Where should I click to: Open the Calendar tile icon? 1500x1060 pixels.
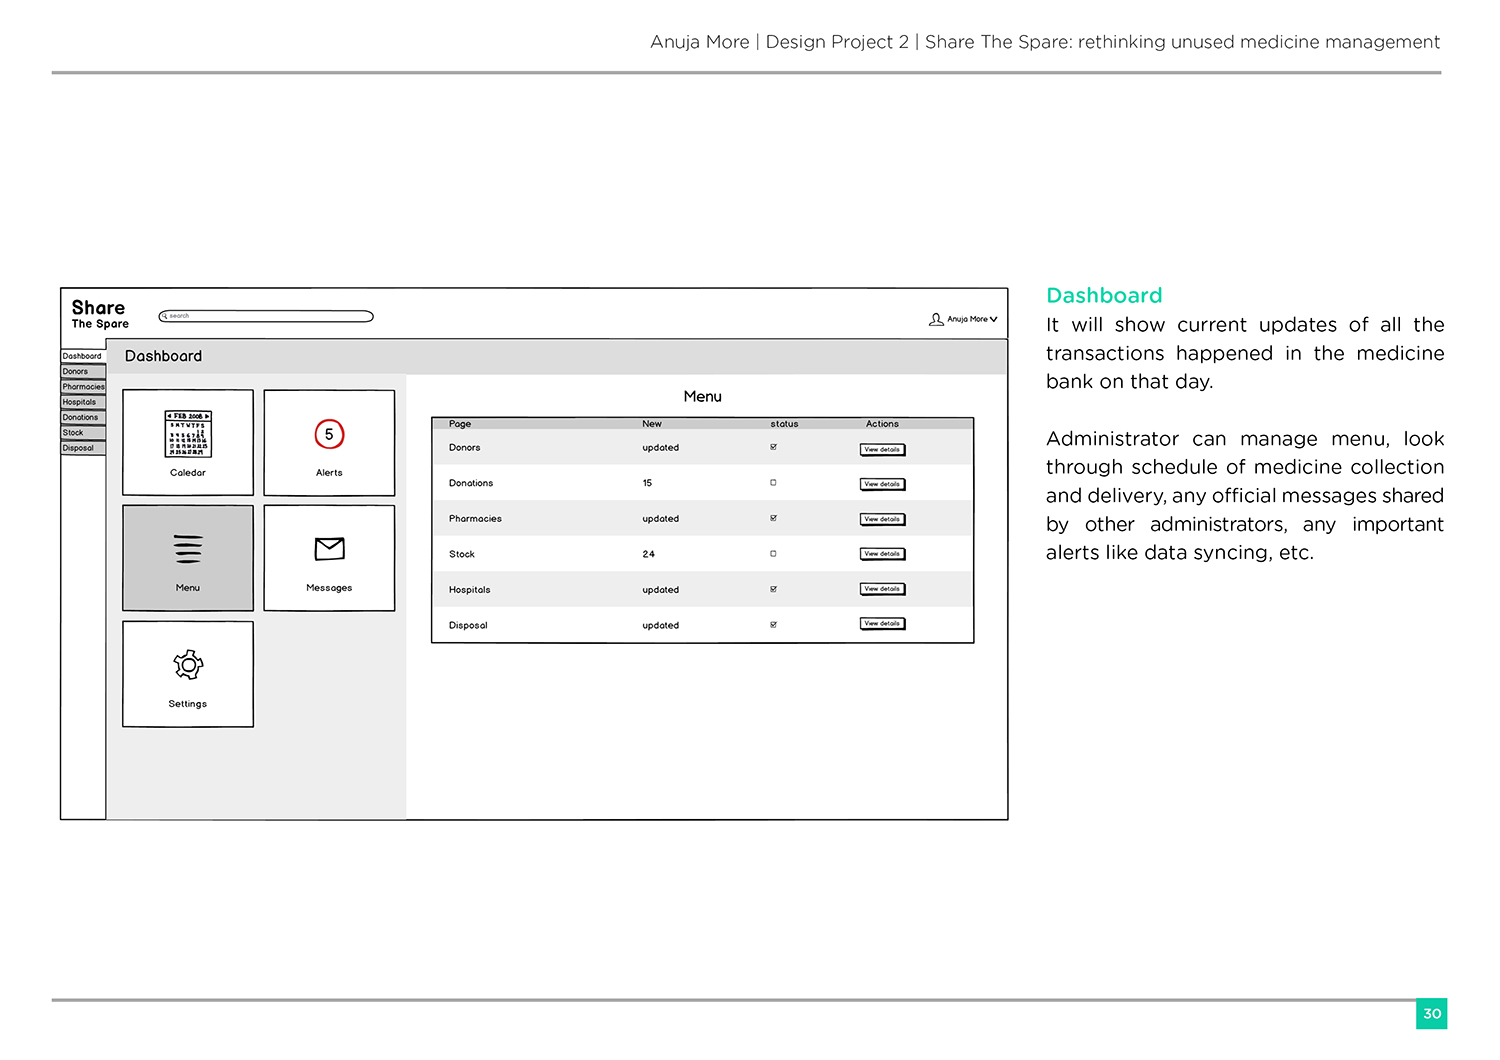(188, 434)
